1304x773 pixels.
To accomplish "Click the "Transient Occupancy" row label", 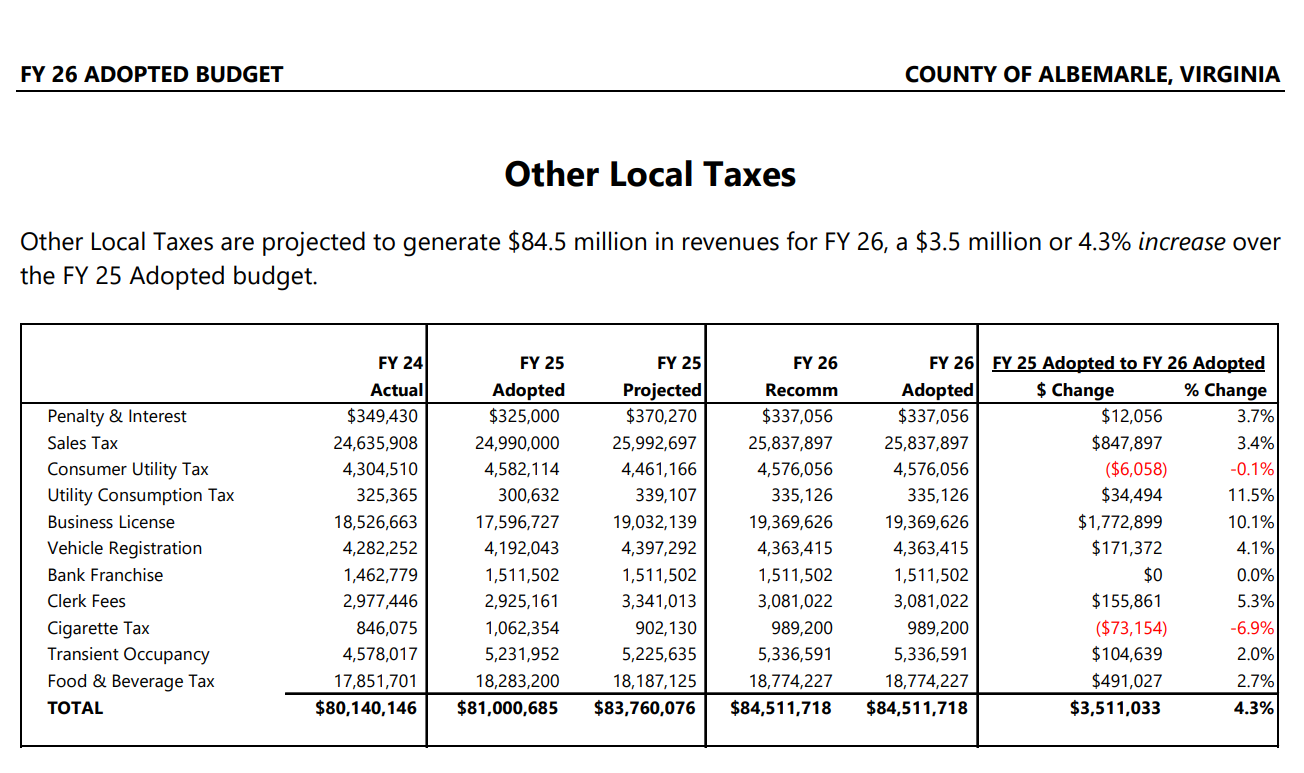I will point(129,654).
